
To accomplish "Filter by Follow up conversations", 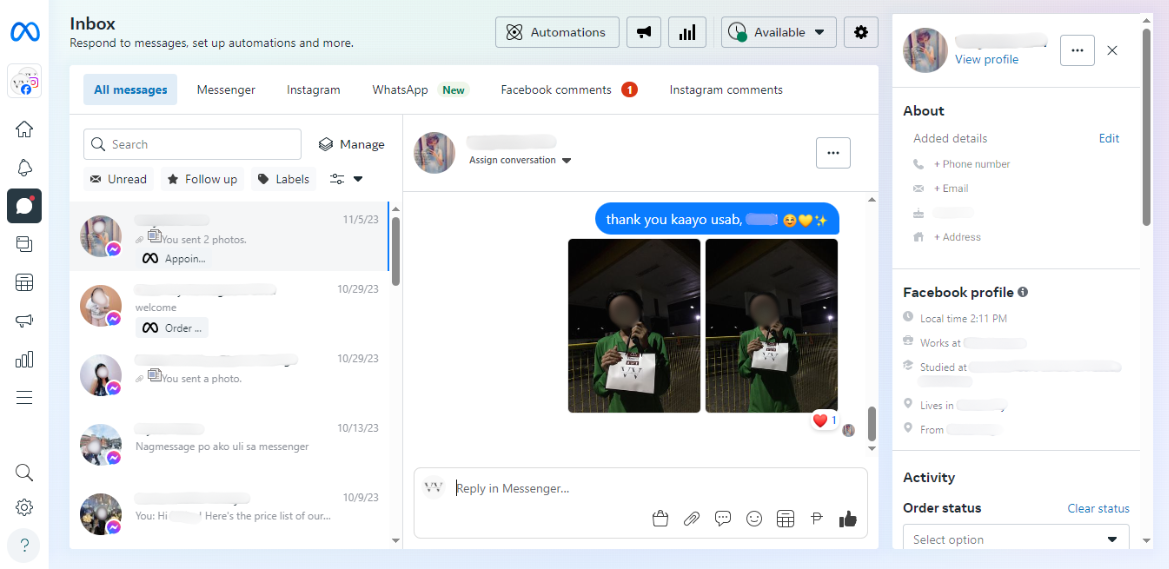I will click(202, 179).
